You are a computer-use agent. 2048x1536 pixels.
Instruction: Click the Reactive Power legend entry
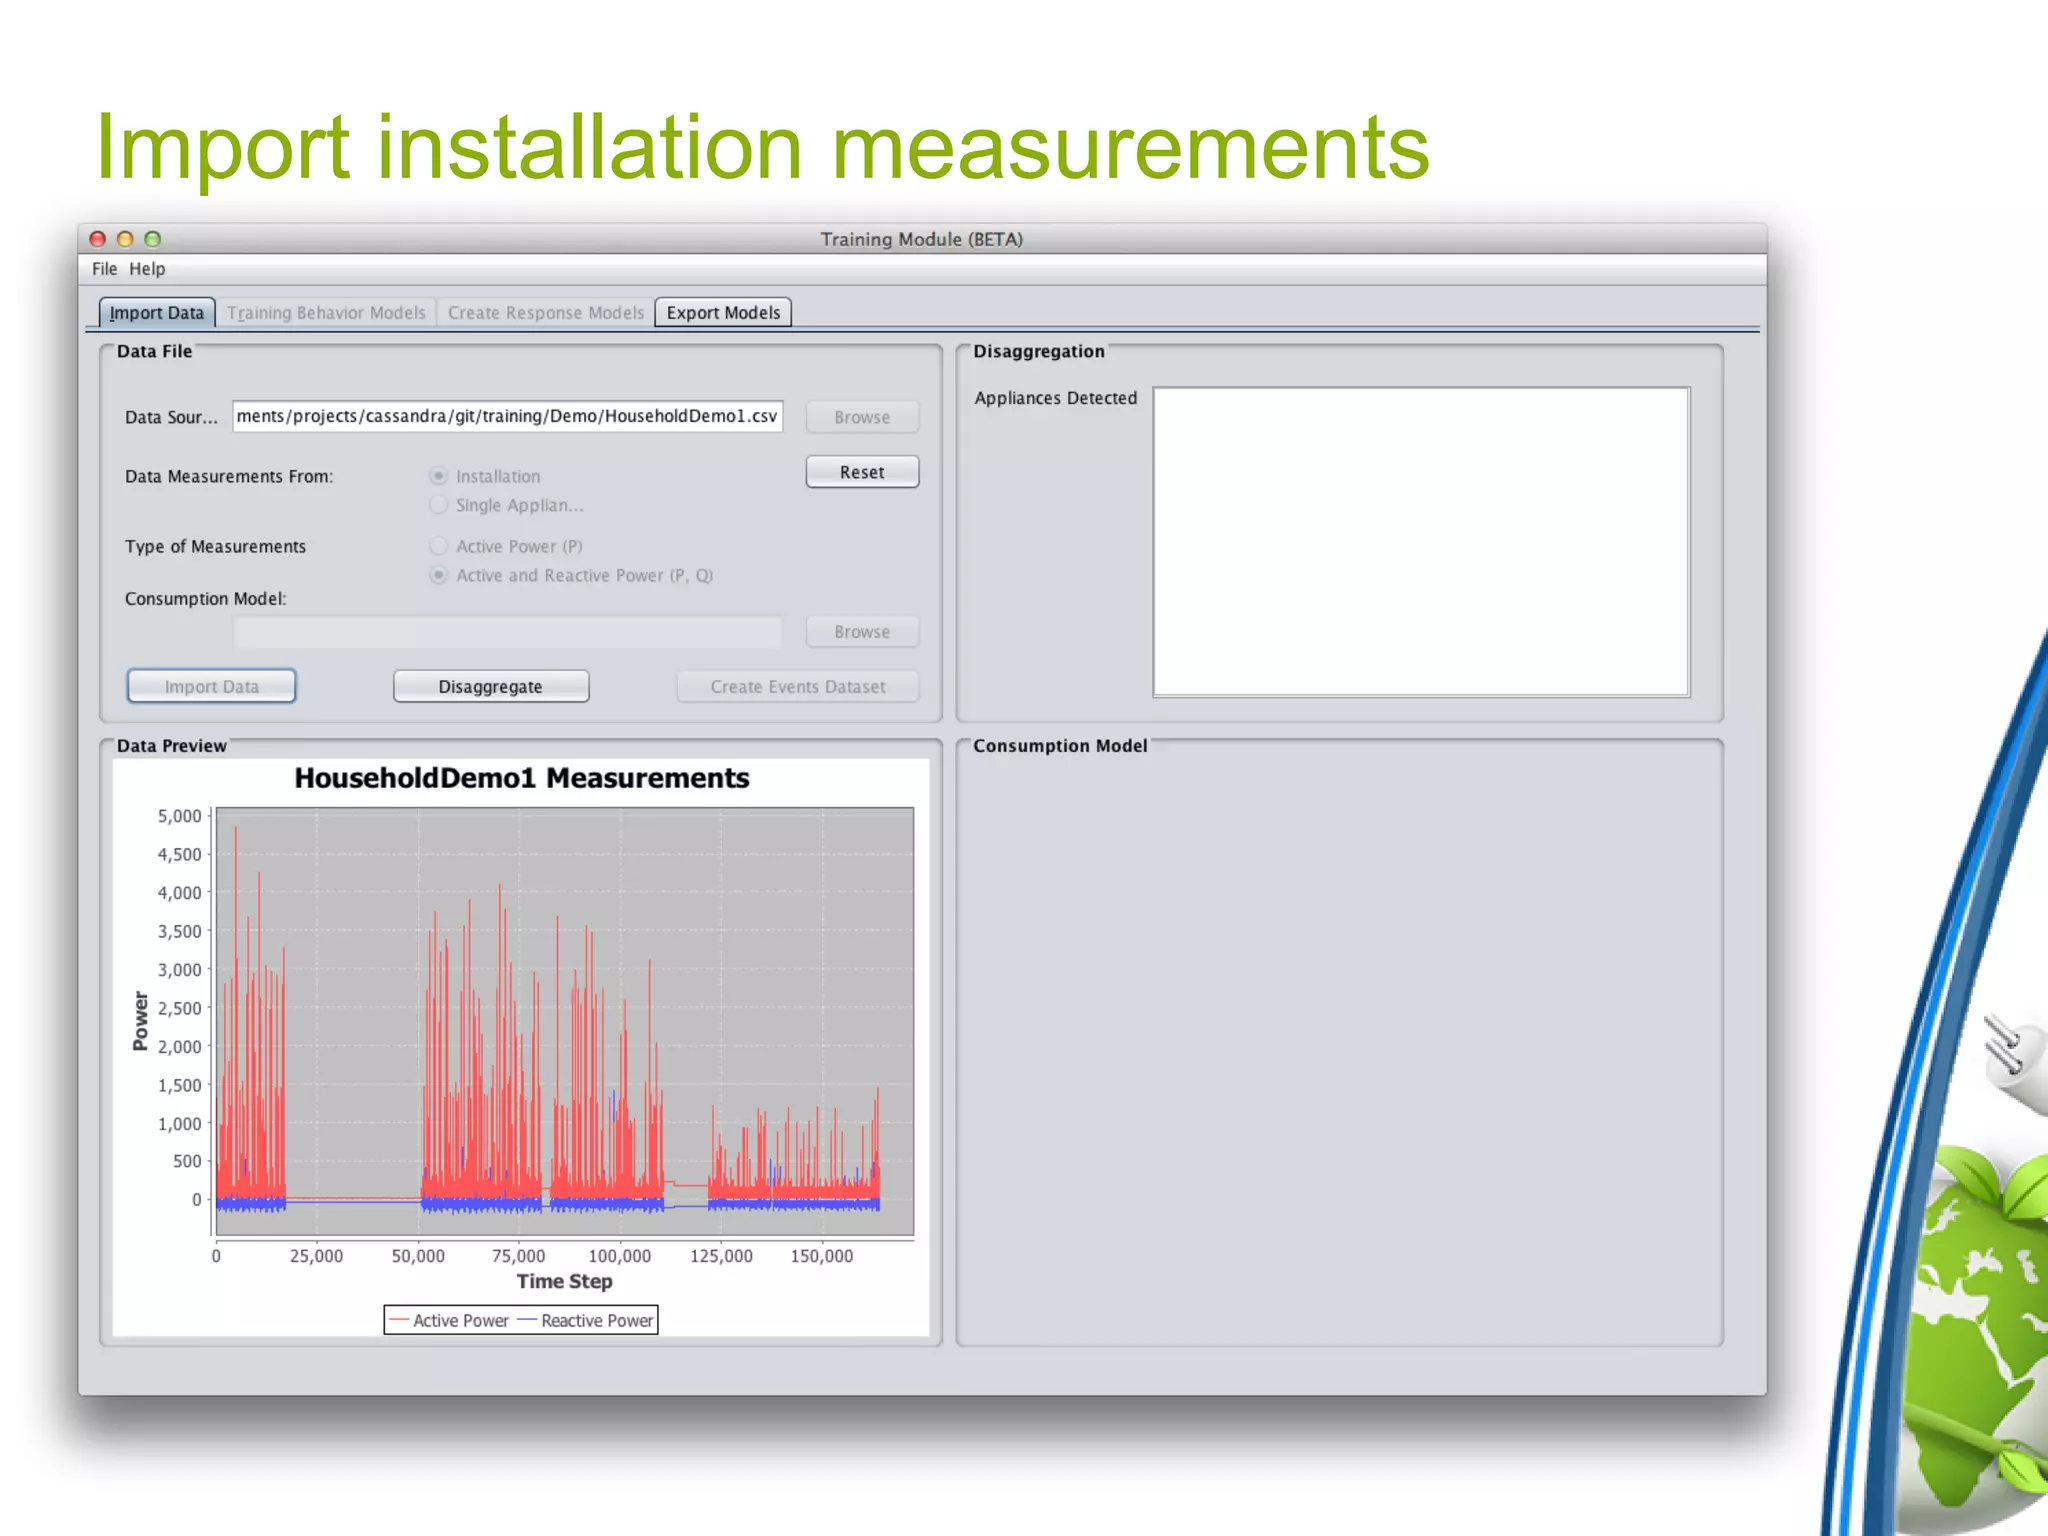coord(585,1320)
